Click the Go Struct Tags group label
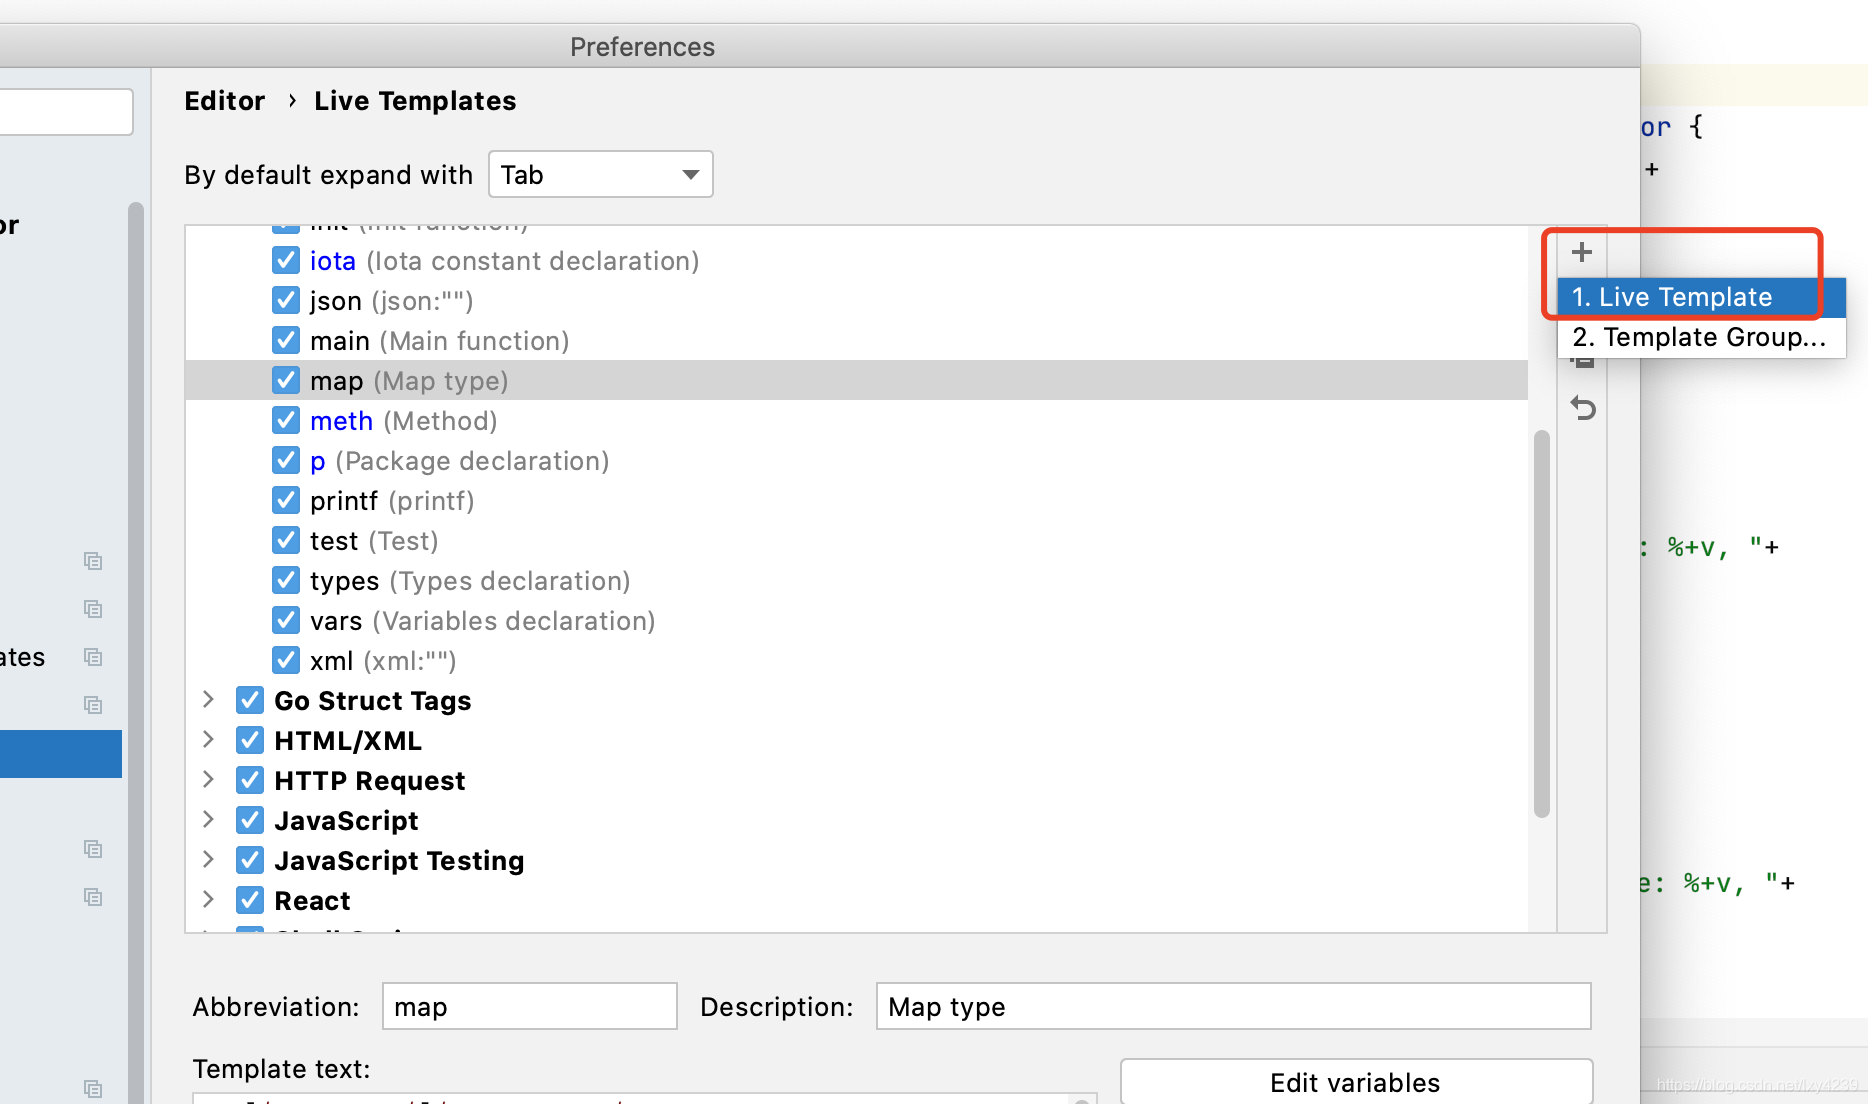 372,701
